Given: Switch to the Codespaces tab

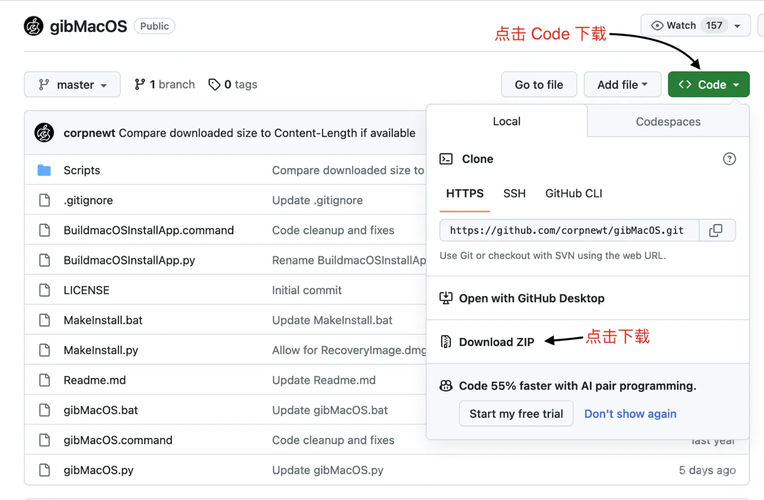Looking at the screenshot, I should click(668, 121).
